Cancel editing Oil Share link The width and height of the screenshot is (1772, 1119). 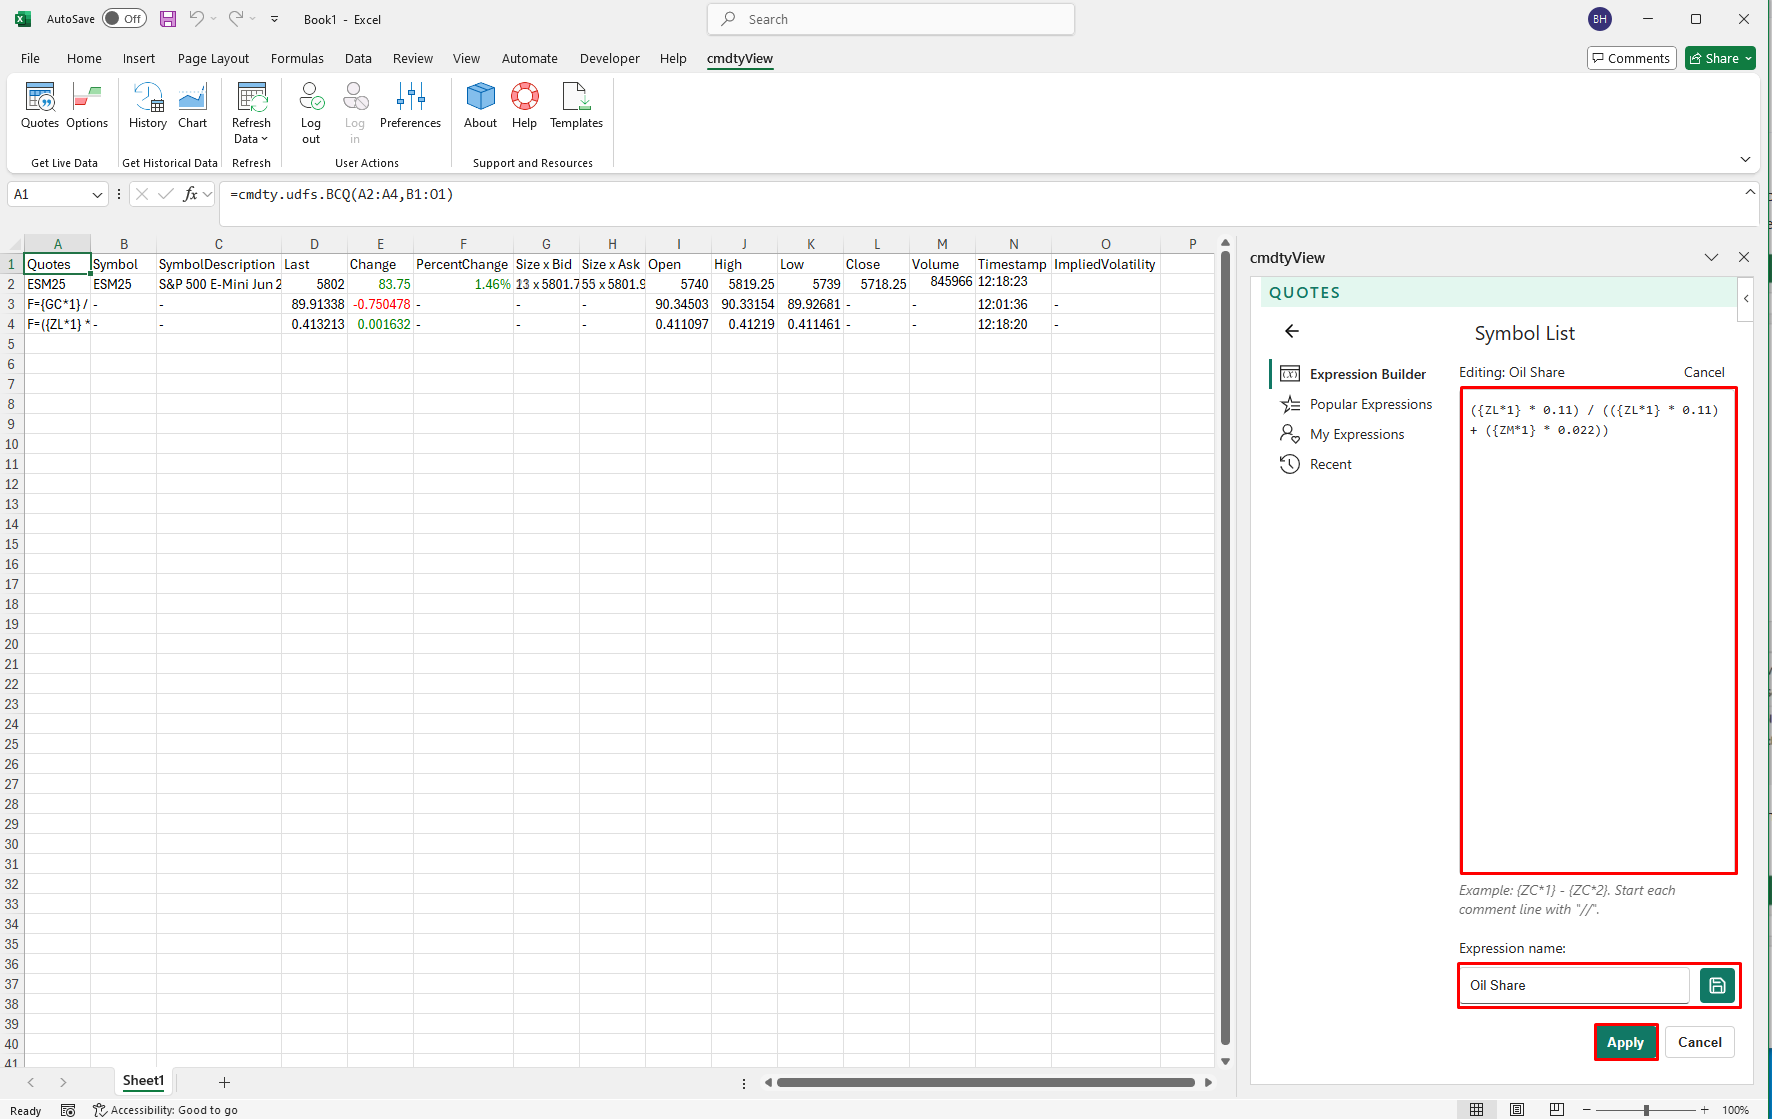coord(1703,372)
